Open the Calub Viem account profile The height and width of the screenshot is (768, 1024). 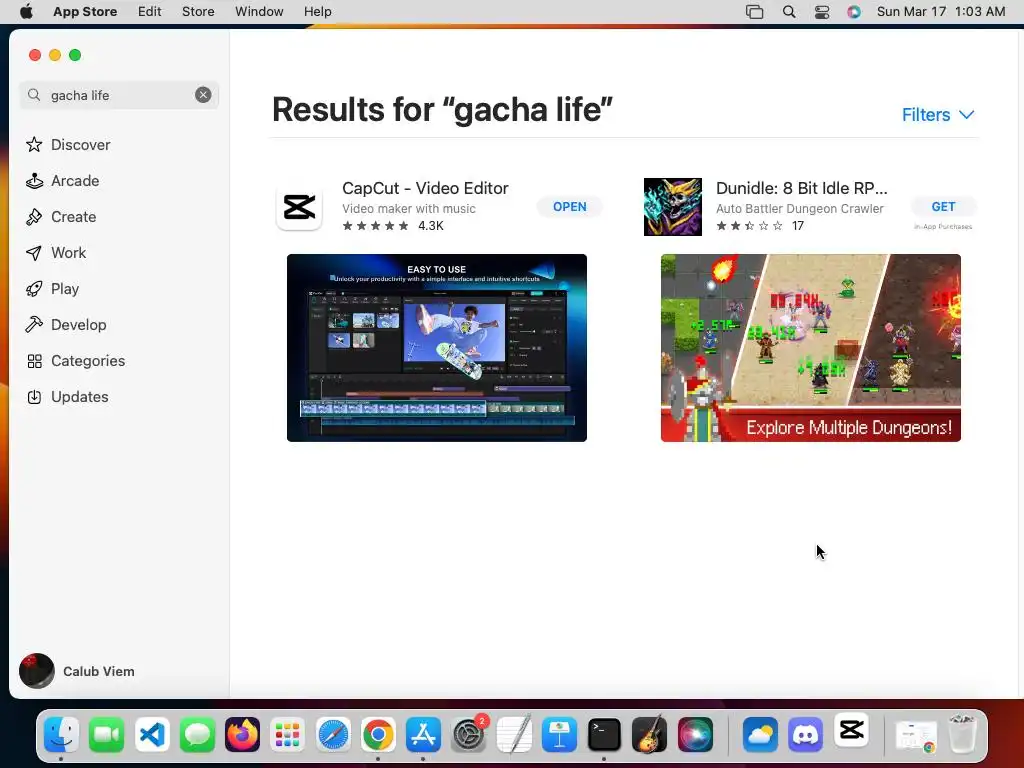pos(77,671)
